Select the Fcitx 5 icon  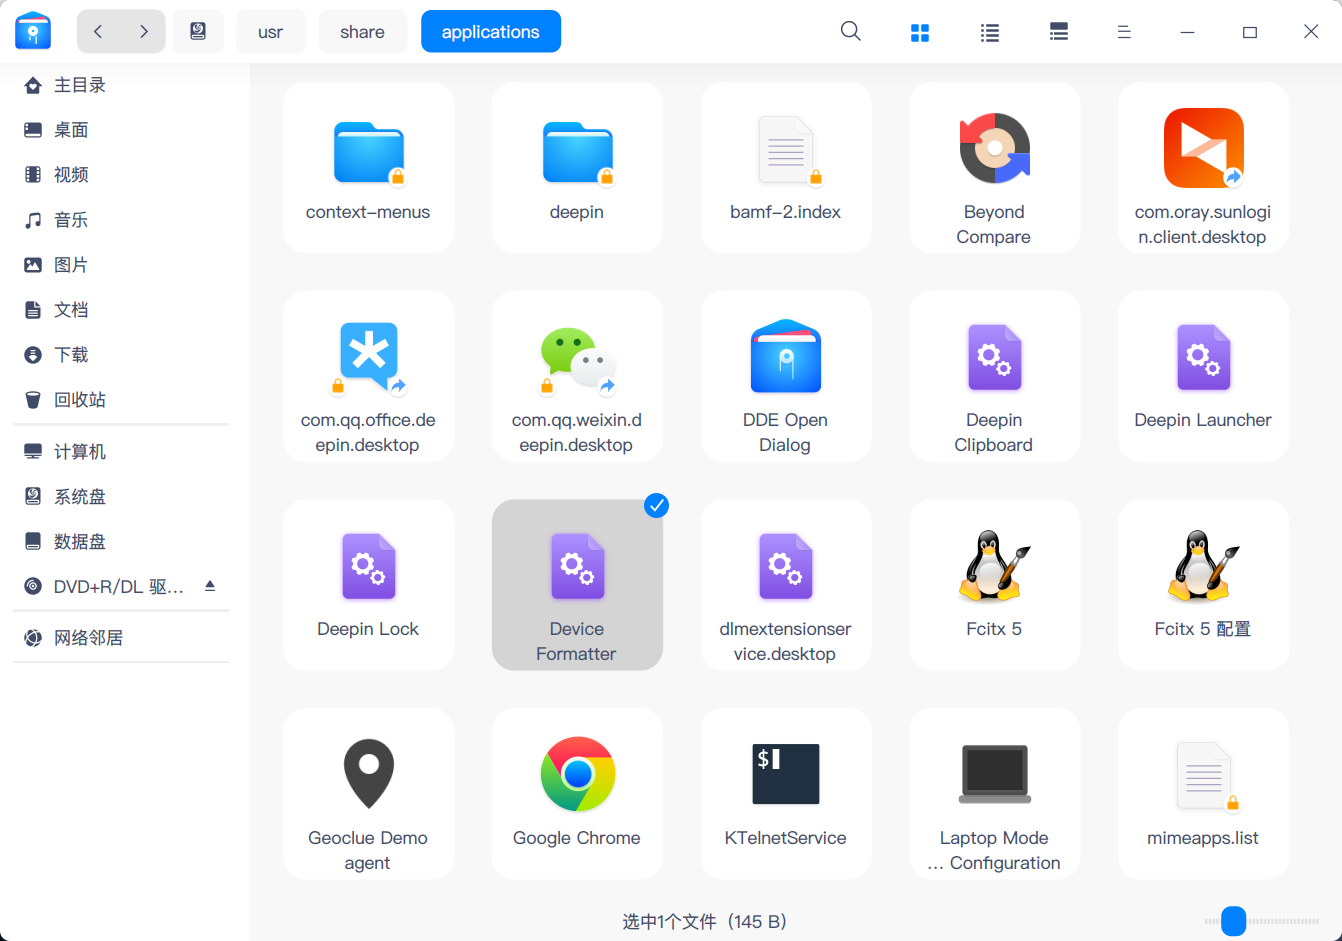coord(994,565)
